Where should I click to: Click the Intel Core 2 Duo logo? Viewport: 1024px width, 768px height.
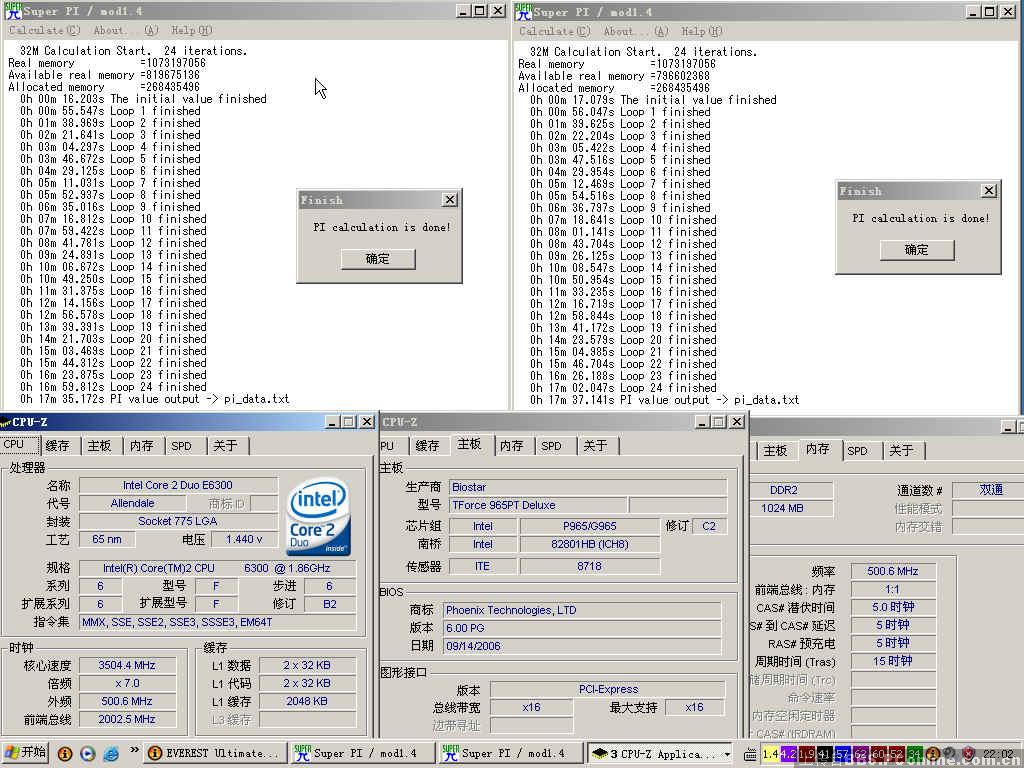pos(318,517)
